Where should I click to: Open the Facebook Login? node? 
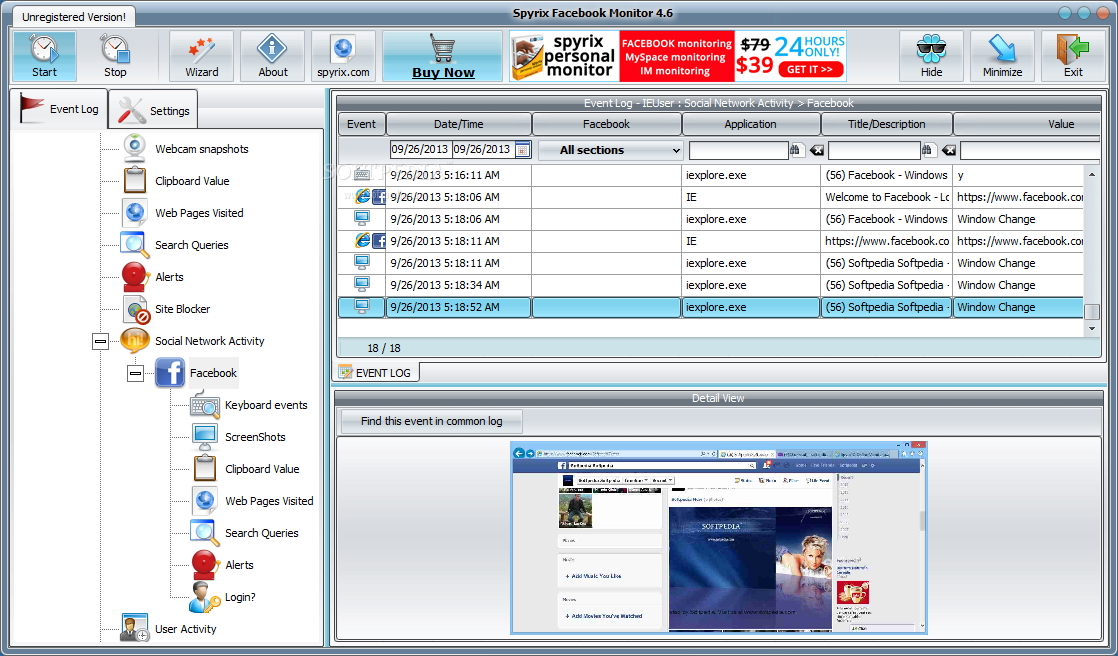[x=240, y=597]
